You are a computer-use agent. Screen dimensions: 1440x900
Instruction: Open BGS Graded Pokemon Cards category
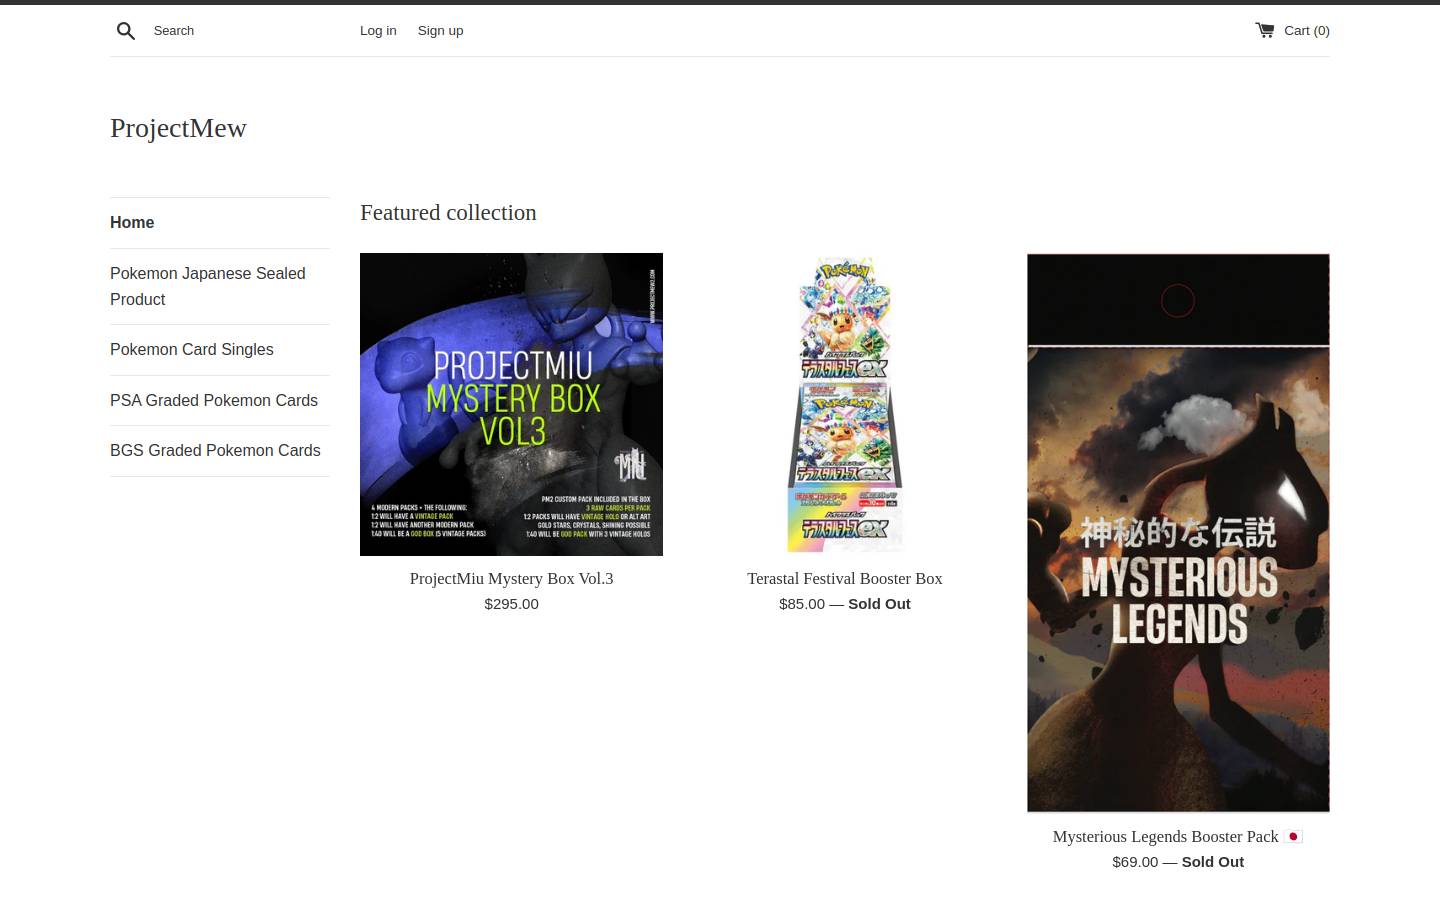pyautogui.click(x=215, y=450)
